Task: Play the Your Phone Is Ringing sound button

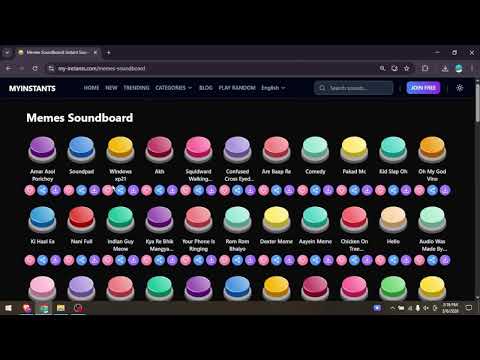Action: tap(198, 219)
